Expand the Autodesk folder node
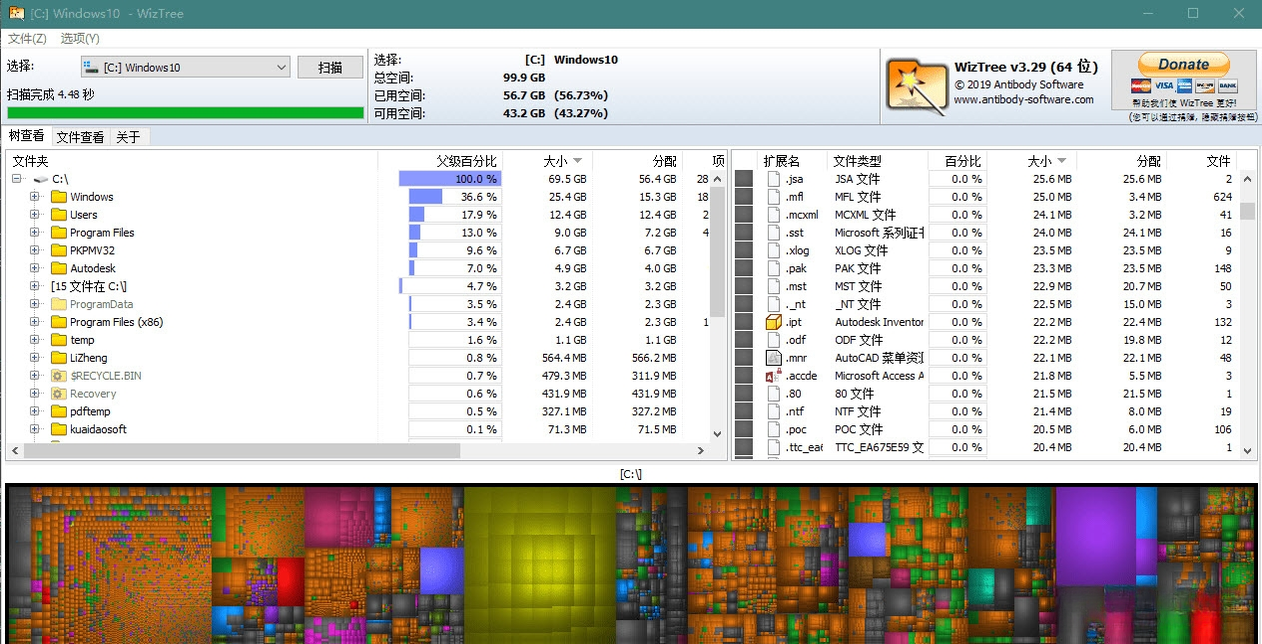 [x=35, y=268]
